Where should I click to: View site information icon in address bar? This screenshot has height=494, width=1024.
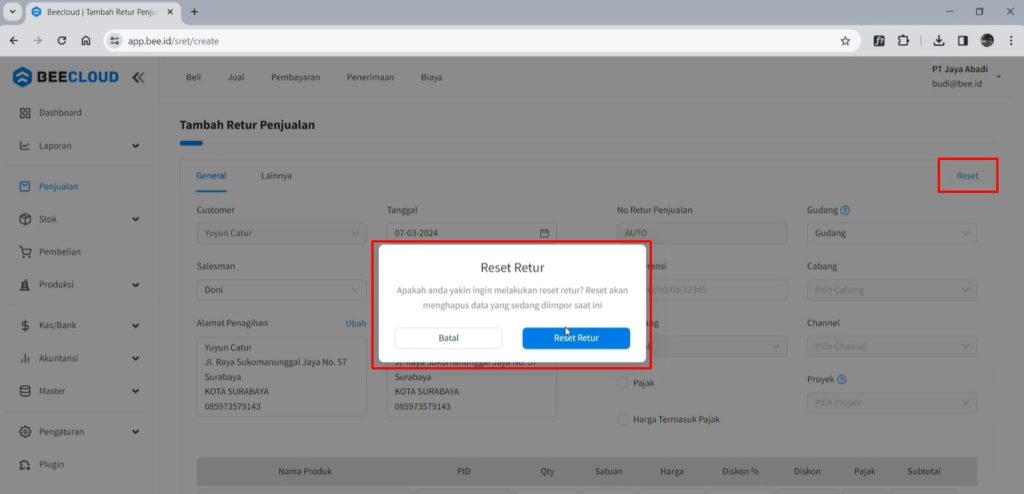point(115,41)
